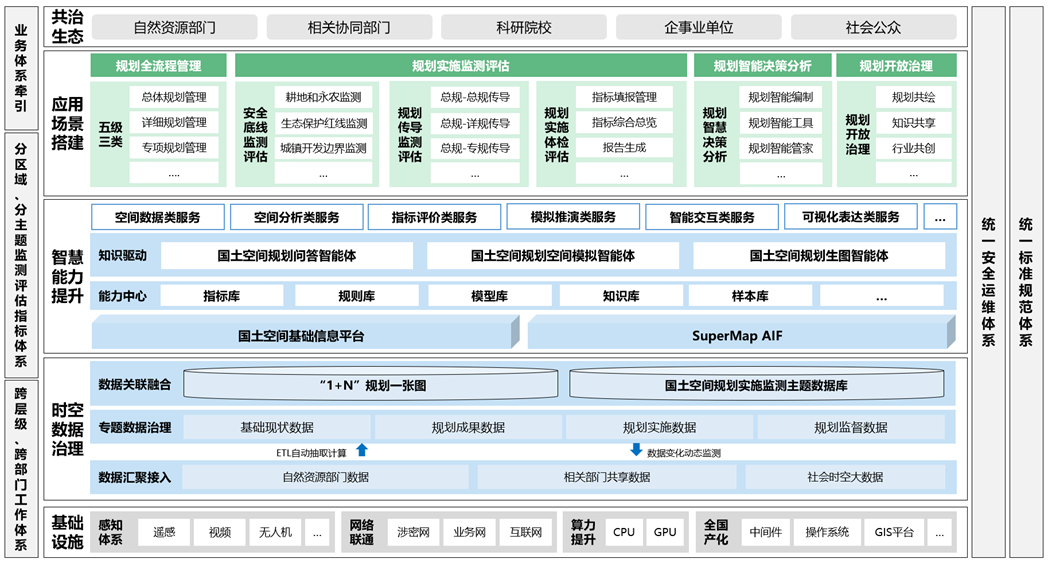The image size is (1048, 563).
Task: Click the GPU box in 算力提升
Action: point(665,532)
